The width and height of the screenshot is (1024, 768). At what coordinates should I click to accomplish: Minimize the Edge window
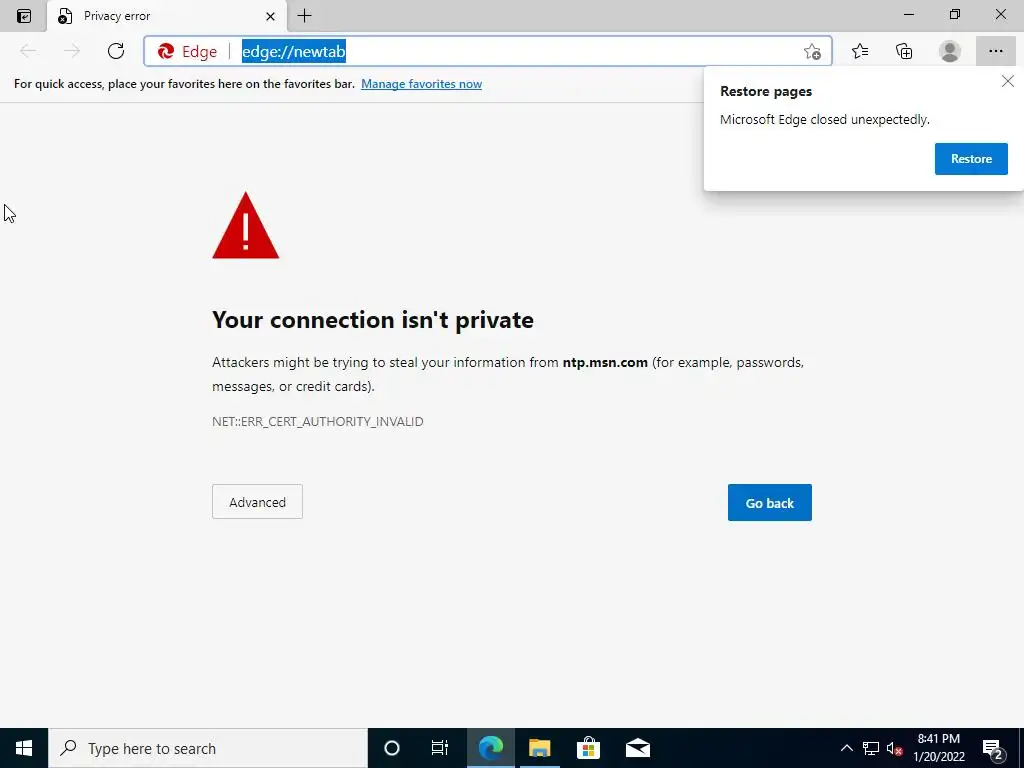coord(909,14)
